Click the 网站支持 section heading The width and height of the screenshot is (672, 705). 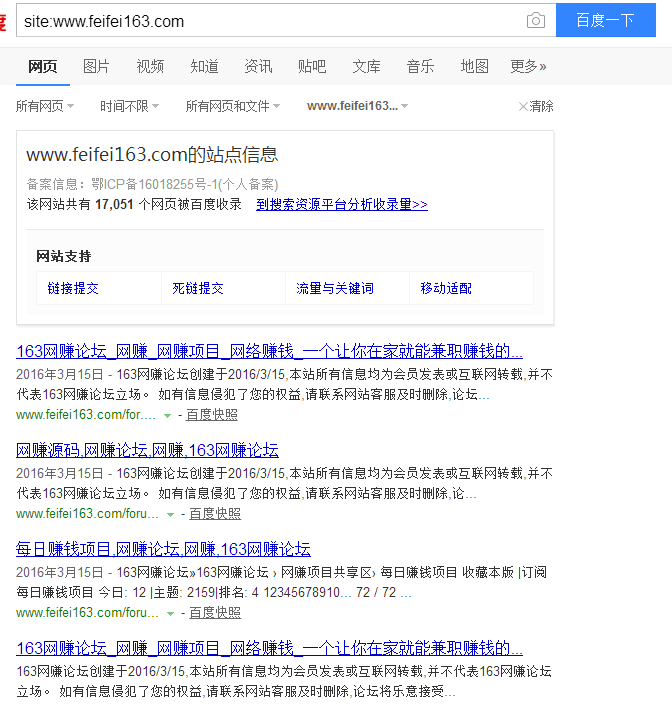(64, 256)
